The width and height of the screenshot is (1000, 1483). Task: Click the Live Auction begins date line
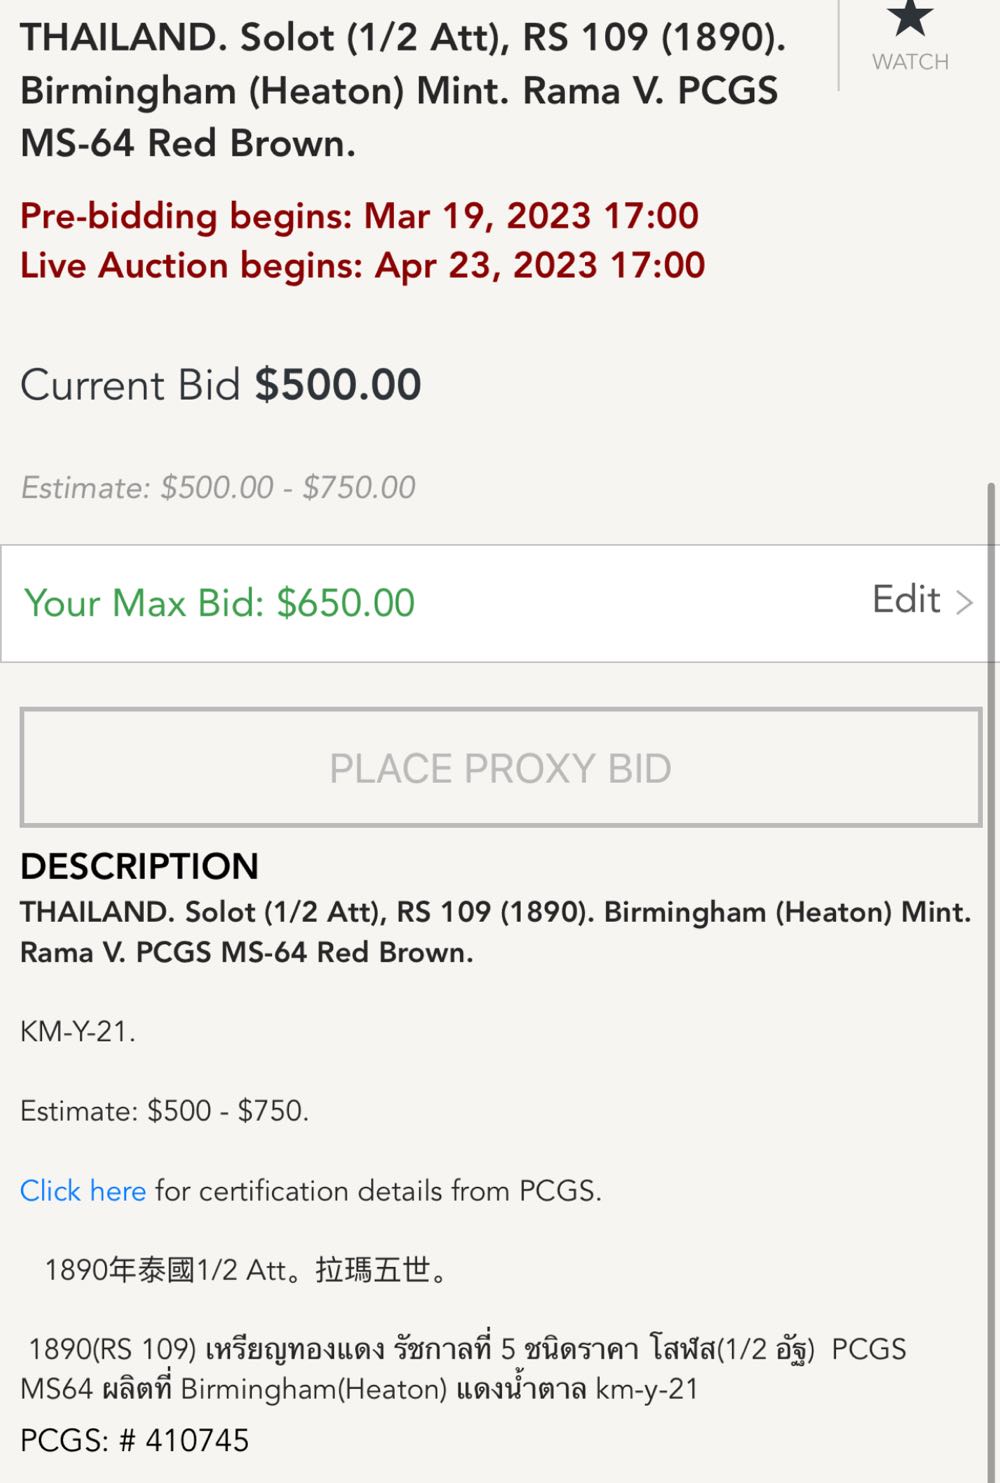tap(362, 266)
